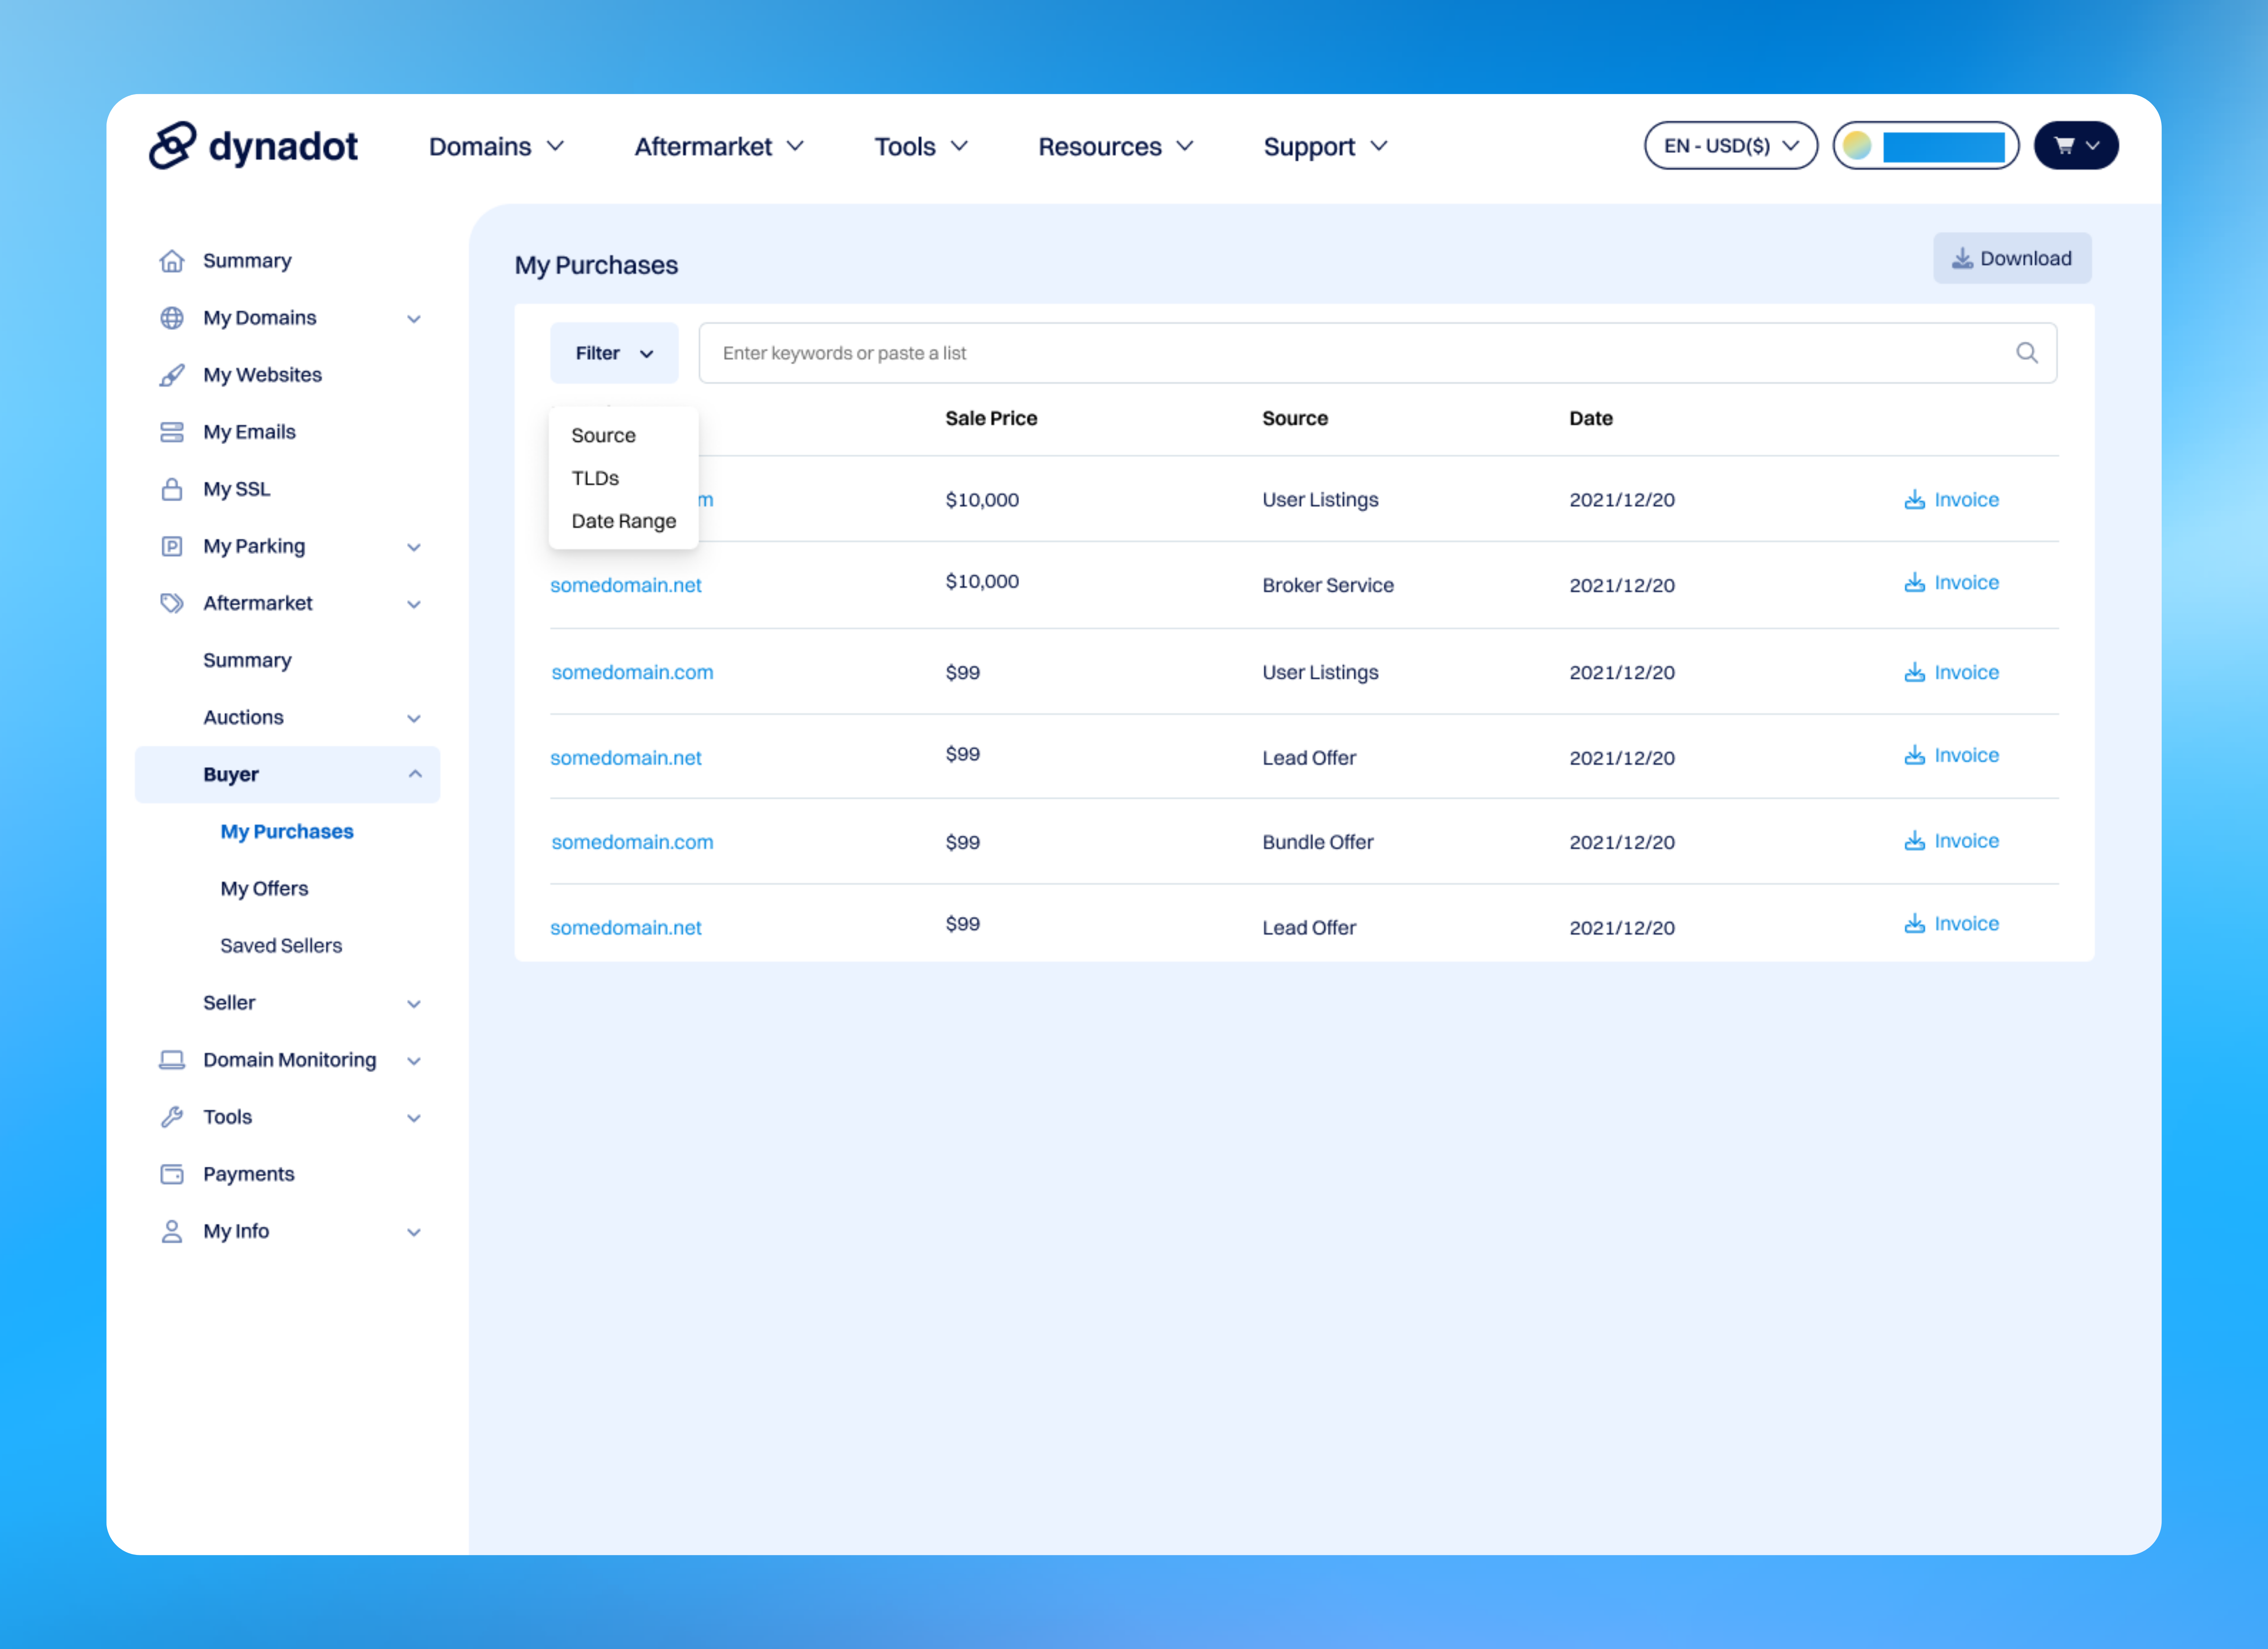
Task: Click the Tools wrench icon in sidebar
Action: click(x=172, y=1117)
